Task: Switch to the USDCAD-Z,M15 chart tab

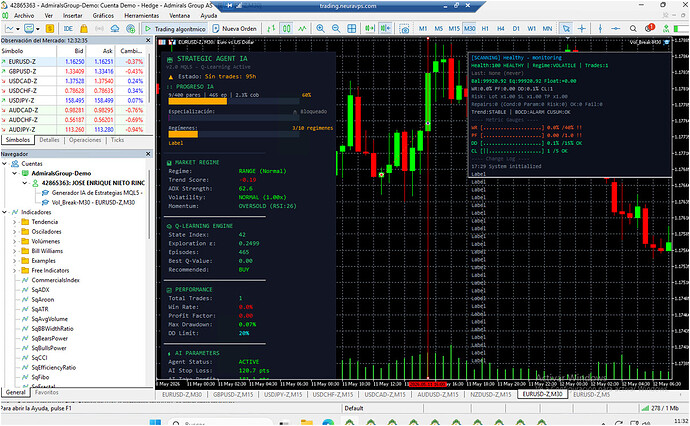Action: coord(385,395)
